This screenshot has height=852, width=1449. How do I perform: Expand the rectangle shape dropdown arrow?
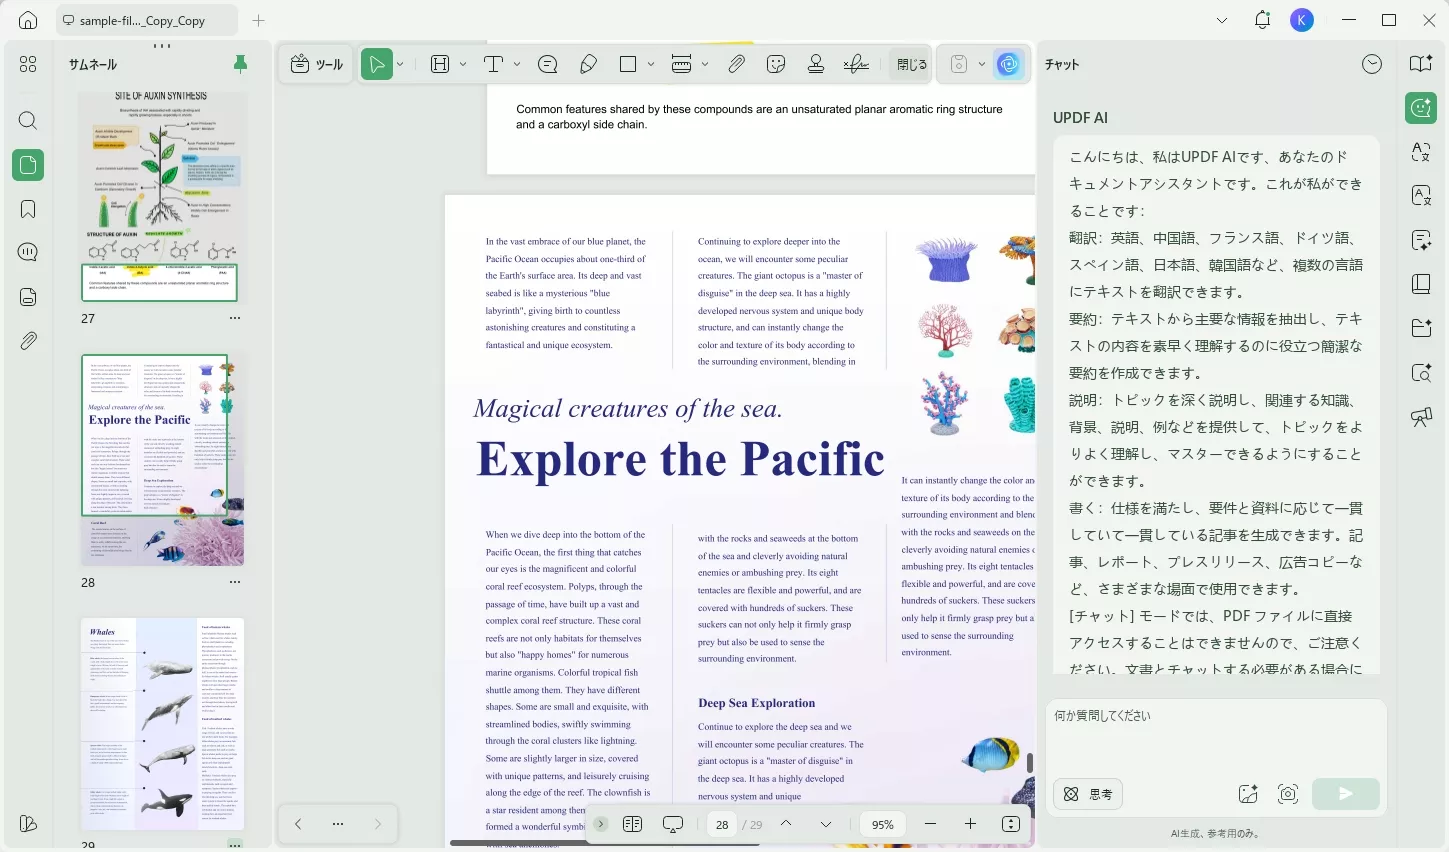pos(651,64)
